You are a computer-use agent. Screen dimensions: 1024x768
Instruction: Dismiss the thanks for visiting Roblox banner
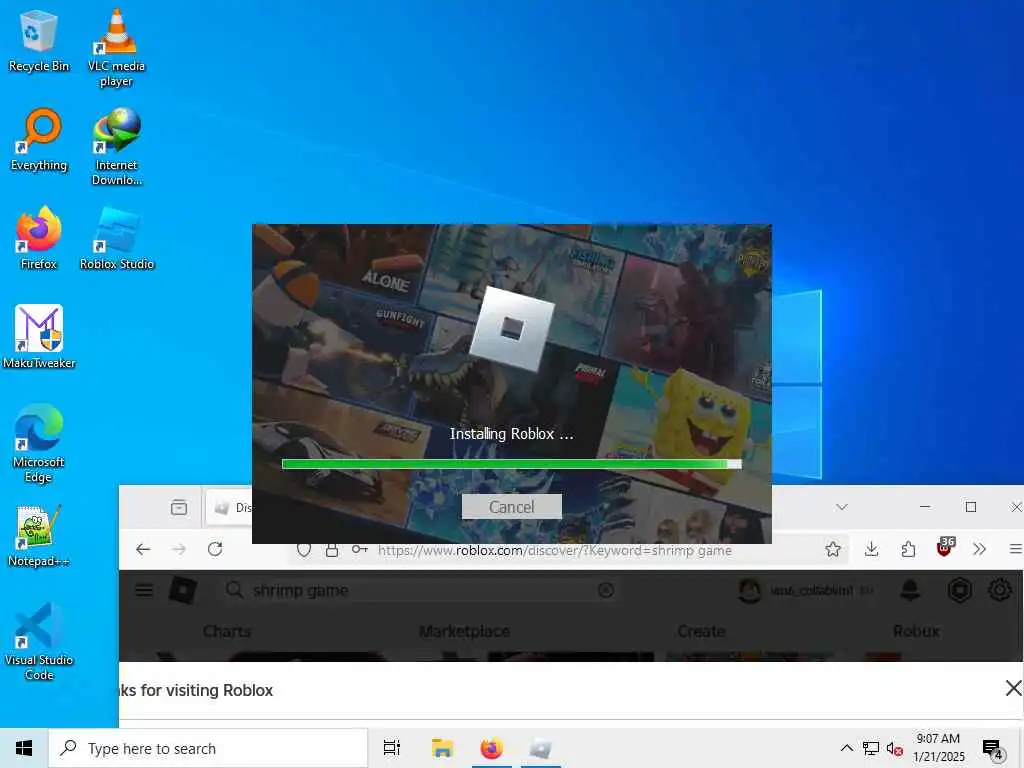[1014, 688]
